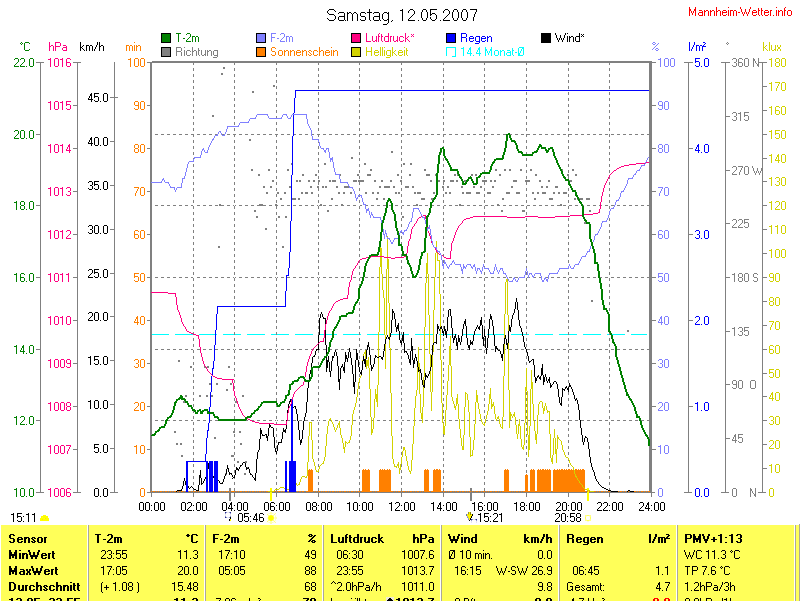Click the gray Richtung legend square
Image resolution: width=800 pixels, height=601 pixels.
(x=166, y=51)
